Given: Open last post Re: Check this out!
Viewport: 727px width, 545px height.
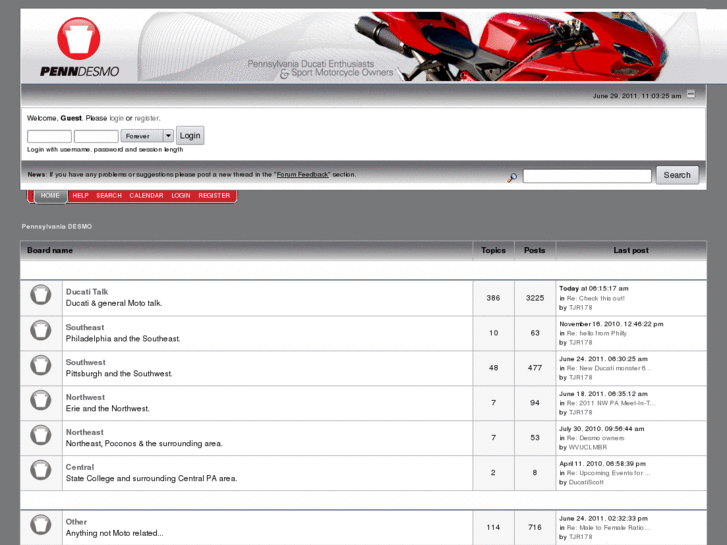Looking at the screenshot, I should pyautogui.click(x=595, y=298).
